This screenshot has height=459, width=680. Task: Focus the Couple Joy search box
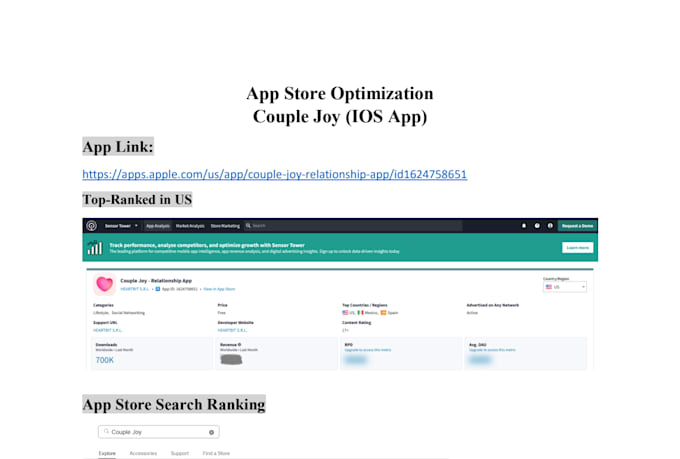pyautogui.click(x=159, y=432)
